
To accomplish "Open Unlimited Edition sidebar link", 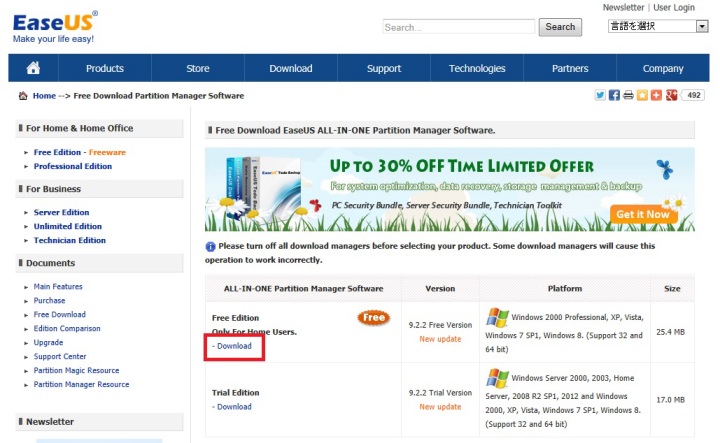I will click(68, 226).
